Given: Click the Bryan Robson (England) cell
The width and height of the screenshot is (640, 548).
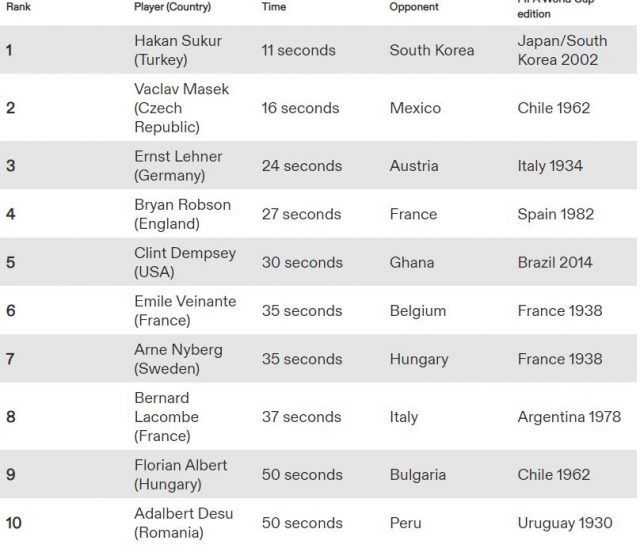Looking at the screenshot, I should coord(182,214).
